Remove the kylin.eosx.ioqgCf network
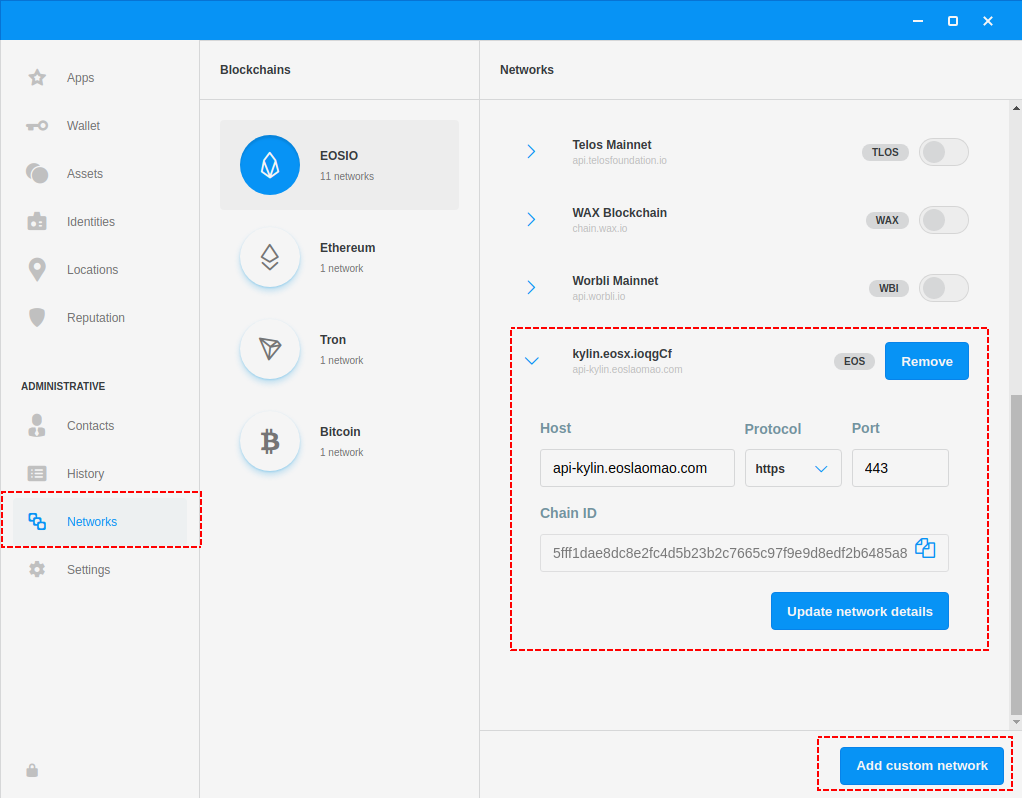This screenshot has width=1022, height=798. [926, 361]
